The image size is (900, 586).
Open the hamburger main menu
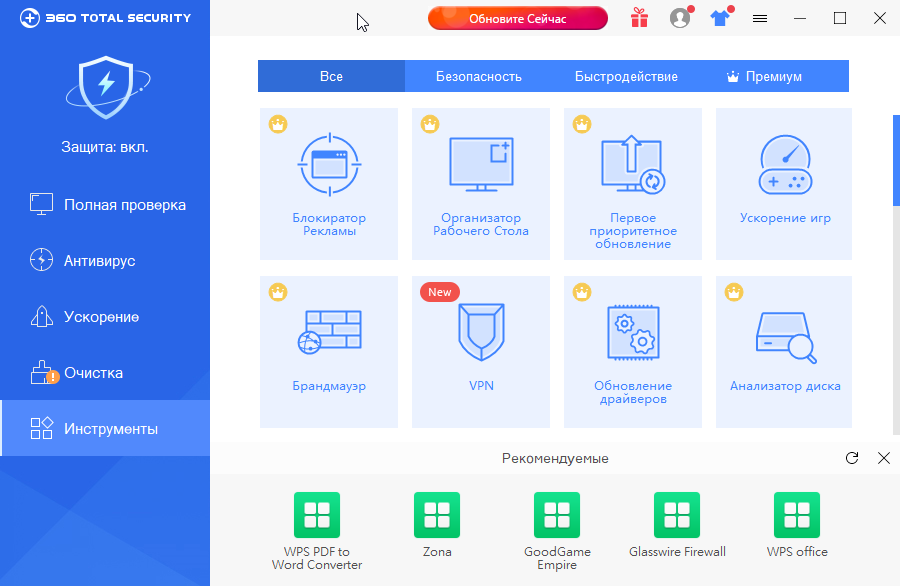click(760, 18)
